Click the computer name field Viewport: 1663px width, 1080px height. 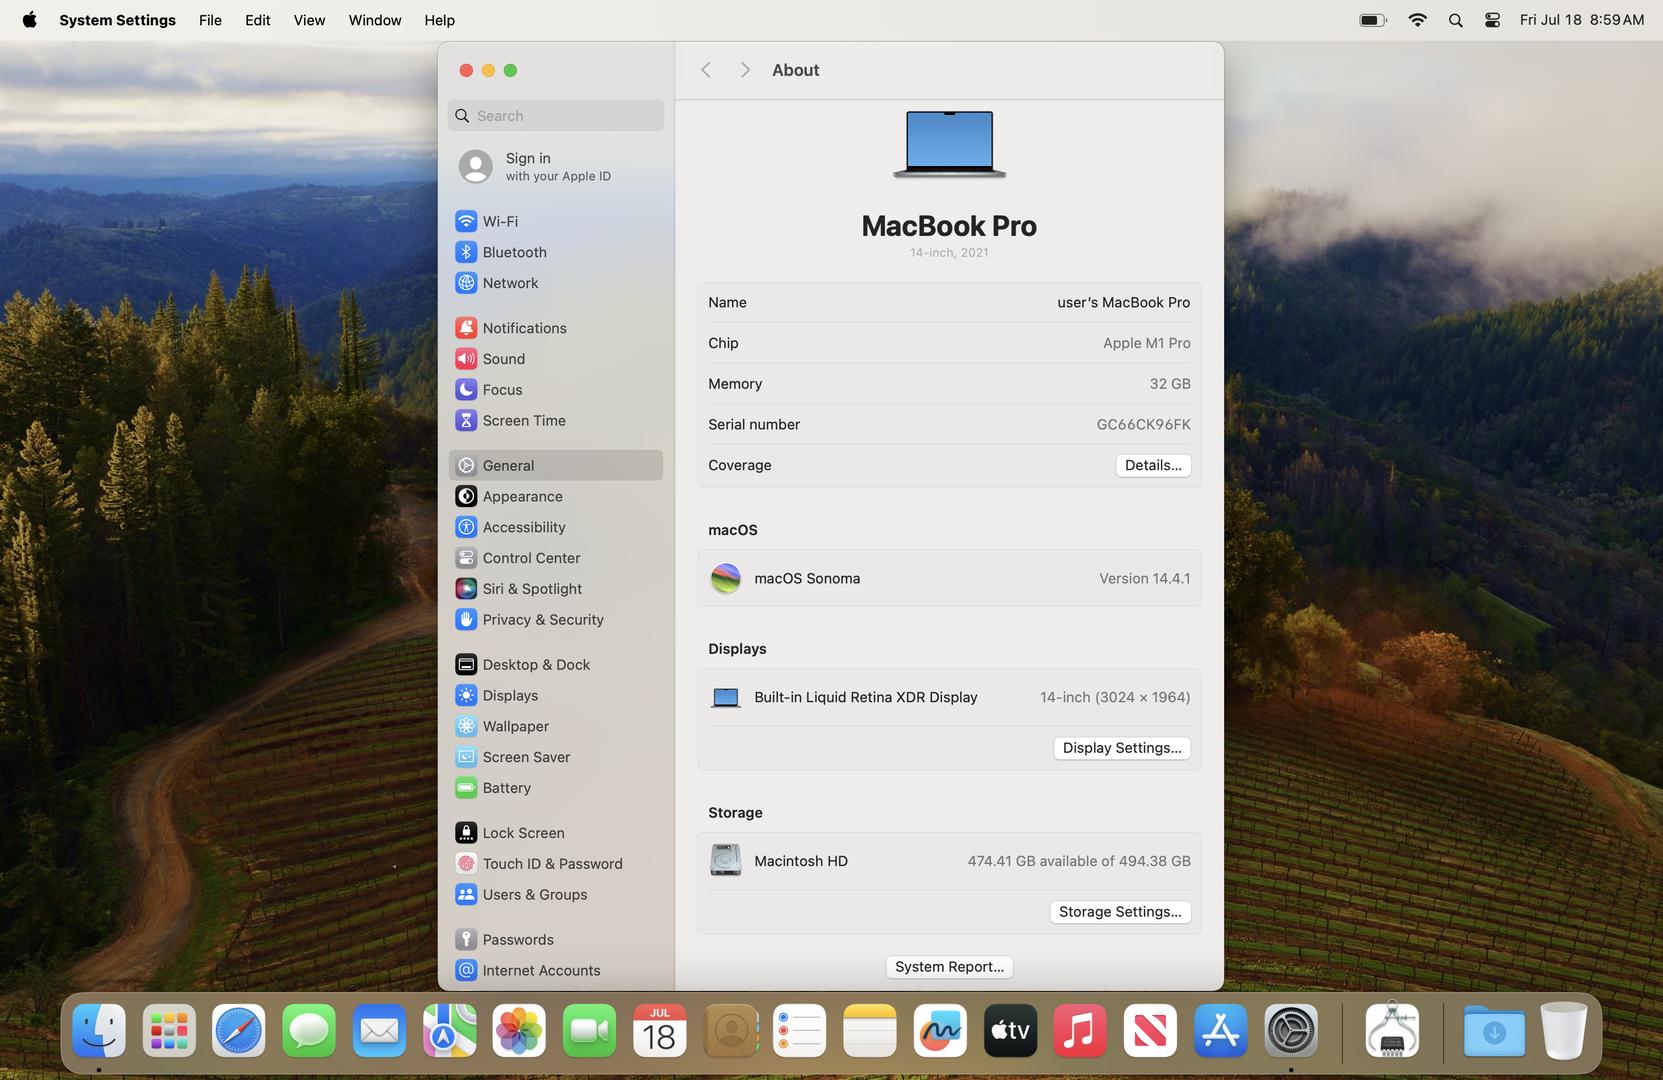[1123, 302]
